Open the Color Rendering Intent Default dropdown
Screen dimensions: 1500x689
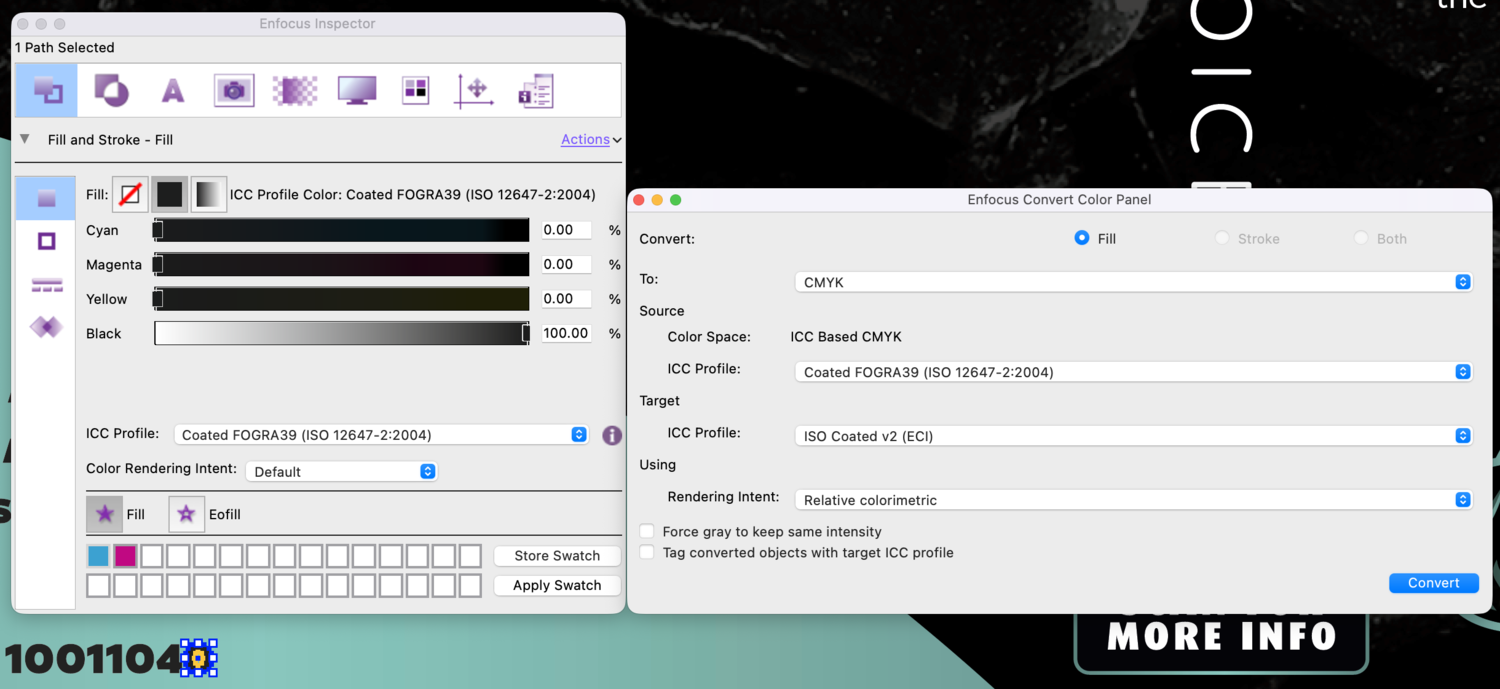click(341, 471)
